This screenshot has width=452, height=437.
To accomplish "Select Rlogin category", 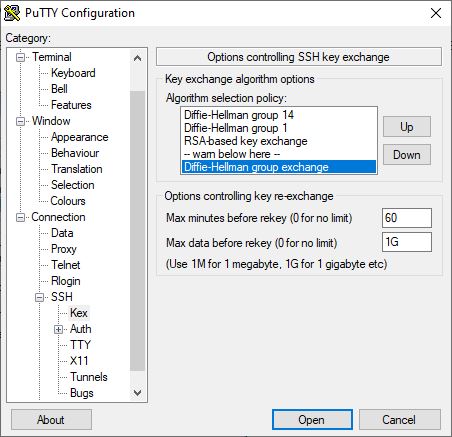I will tap(66, 281).
